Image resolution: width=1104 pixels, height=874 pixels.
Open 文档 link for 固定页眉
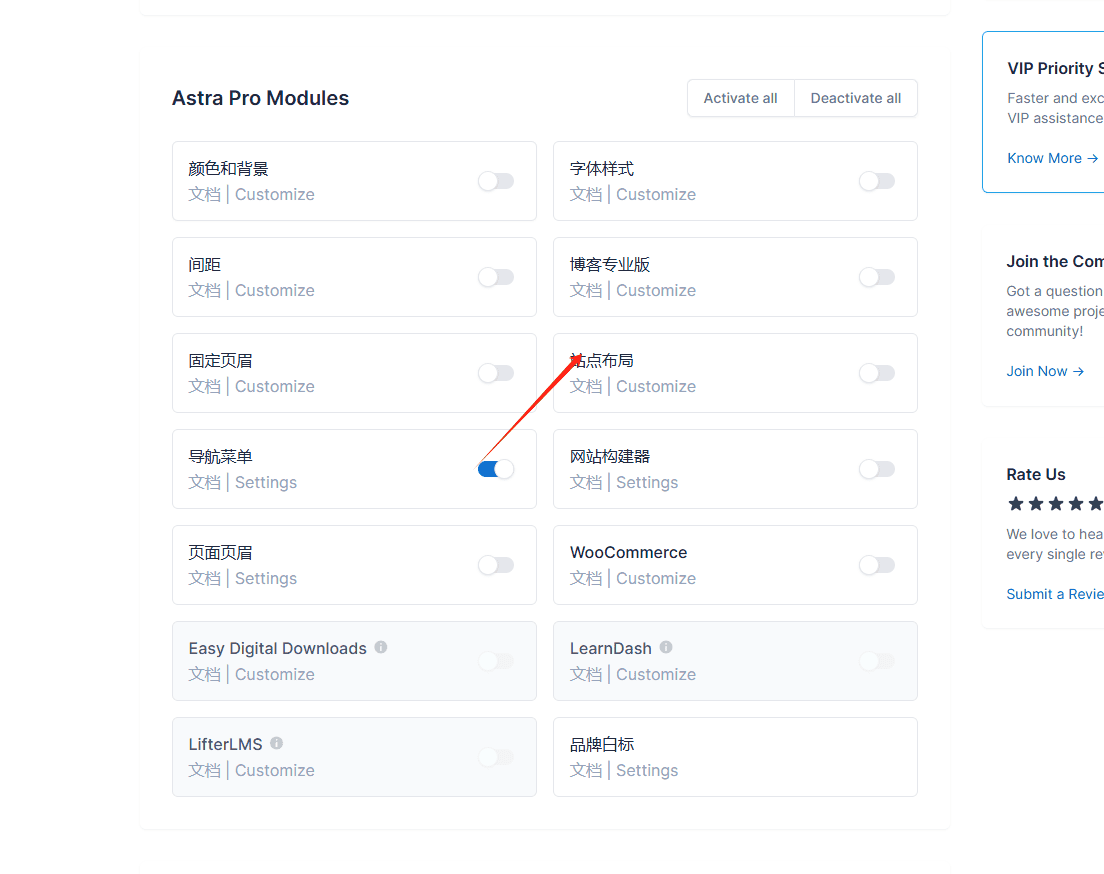204,386
